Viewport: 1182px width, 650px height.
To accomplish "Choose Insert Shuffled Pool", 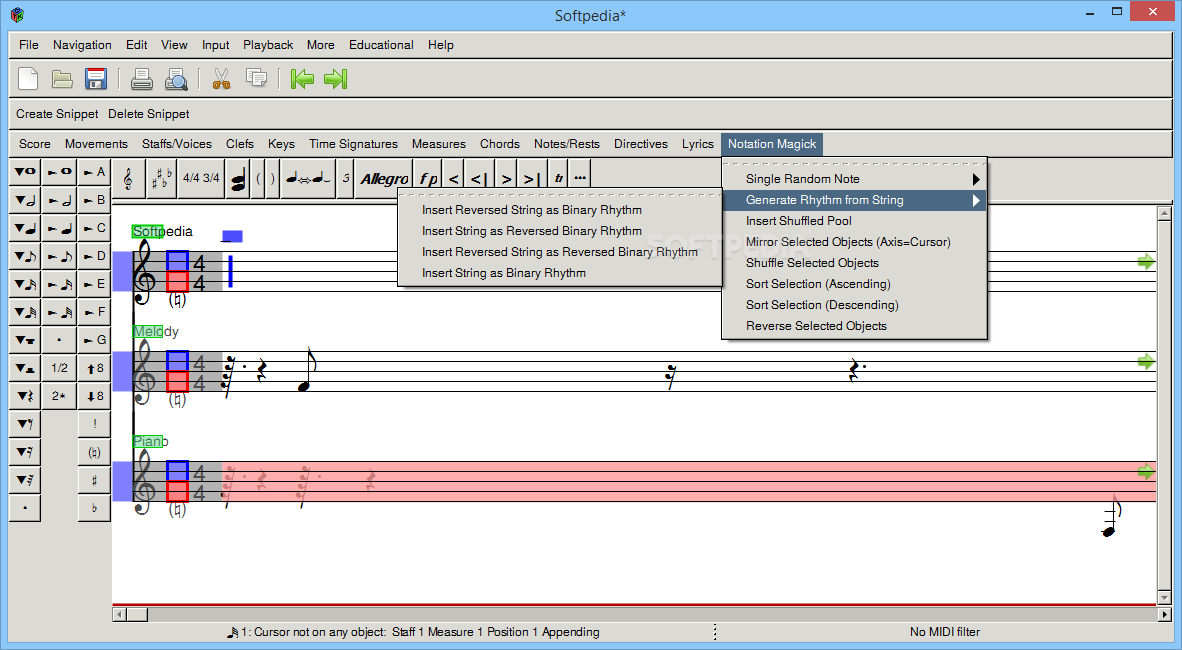I will (854, 221).
